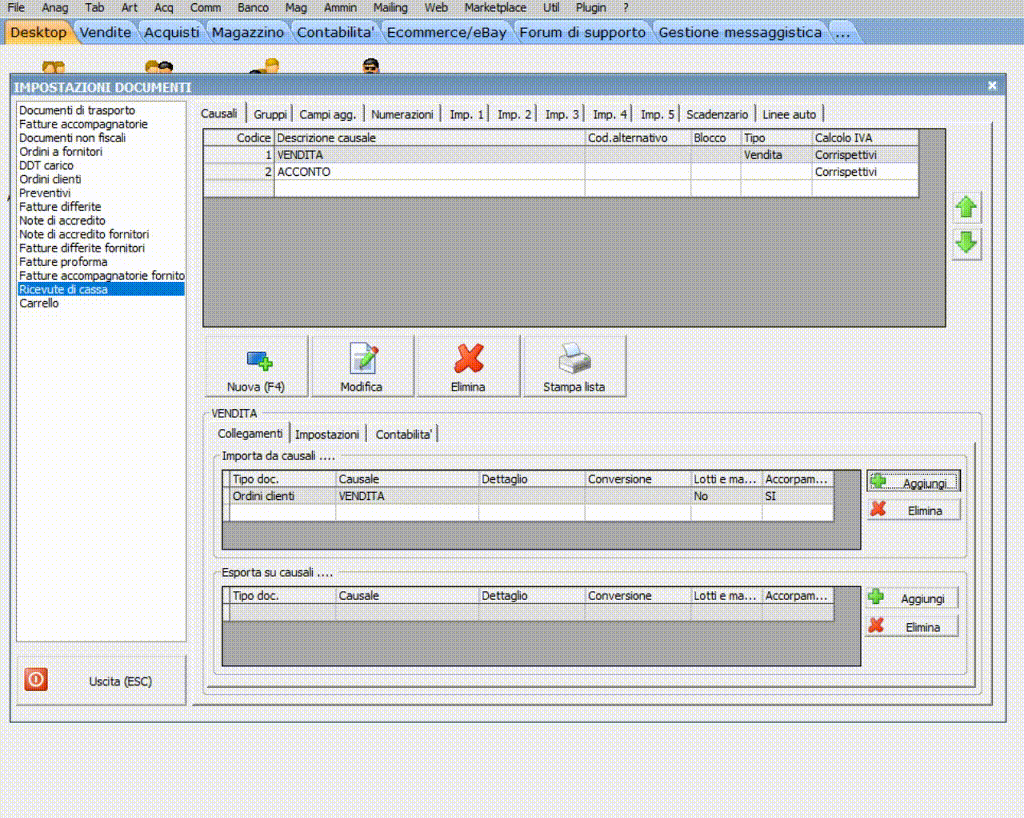Click Elimina in Esporta su causali
The height and width of the screenshot is (818, 1024).
911,626
